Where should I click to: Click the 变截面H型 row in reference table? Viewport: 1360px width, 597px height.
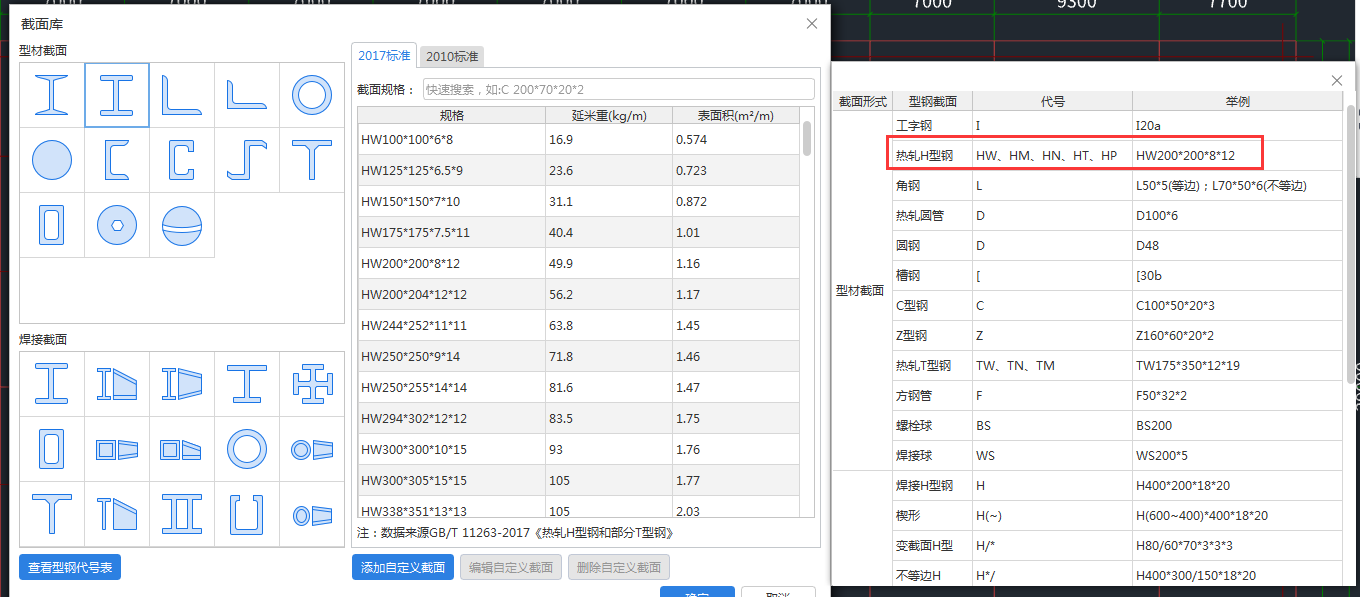pyautogui.click(x=1117, y=545)
